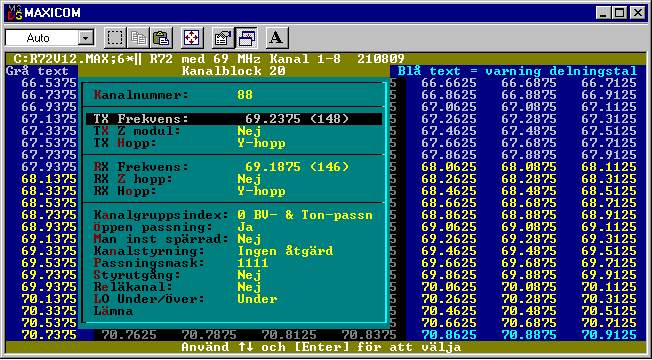
Task: Select the Kanalgruppsindex row
Action: point(234,215)
